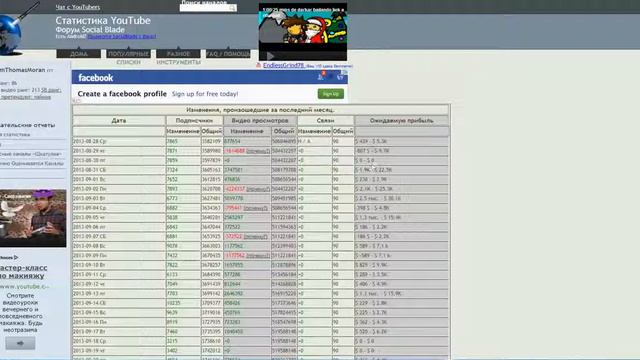Click the Create a facebook profile text
The width and height of the screenshot is (640, 360).
point(122,94)
